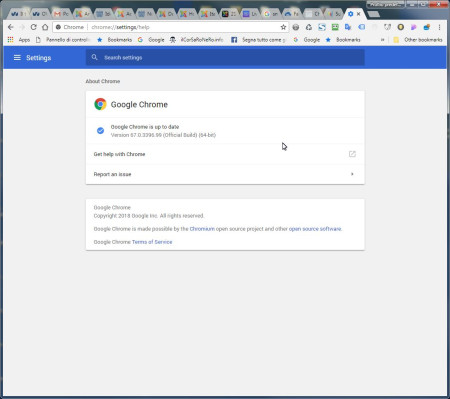Navigate back using the back arrow
Screen dimensions: 450x399
click(11, 27)
